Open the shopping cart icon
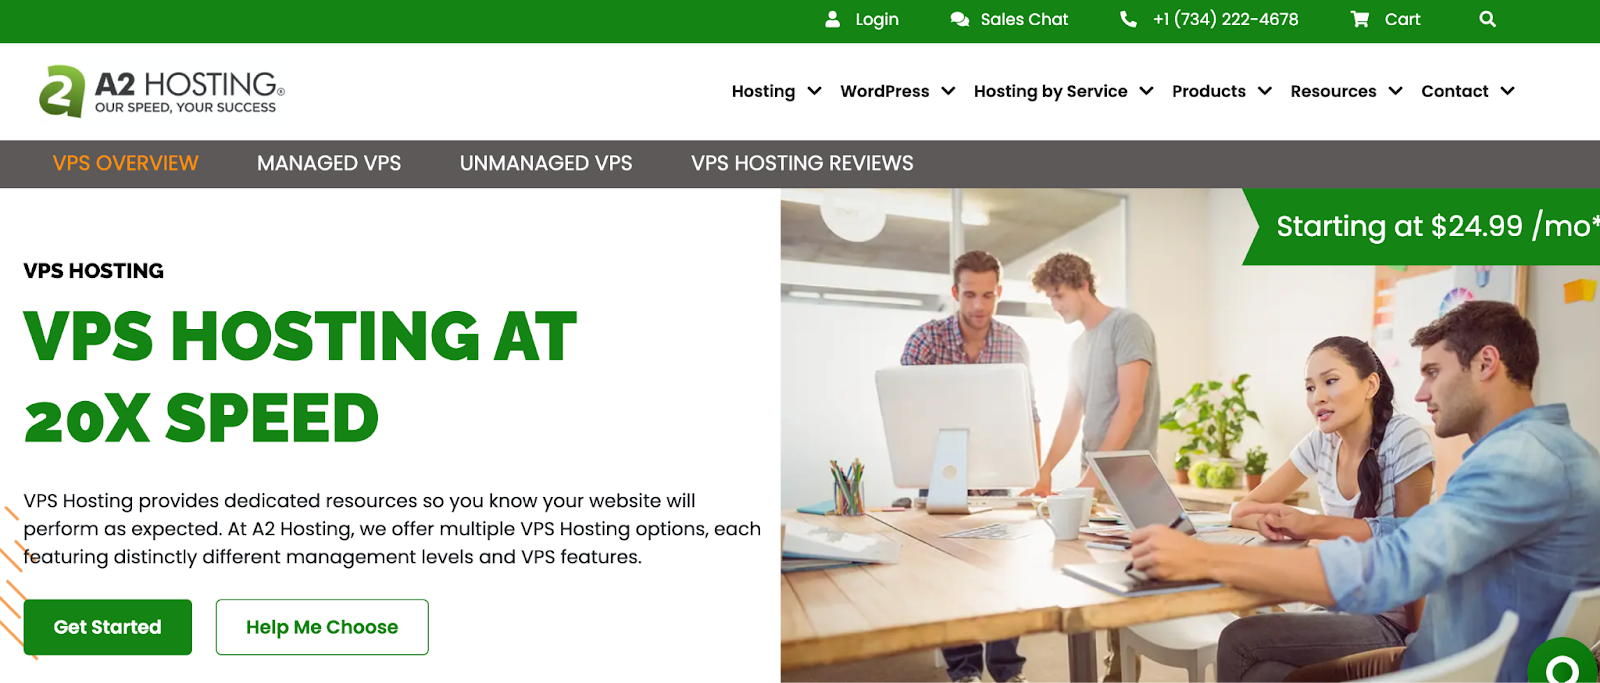Image resolution: width=1600 pixels, height=683 pixels. 1360,19
